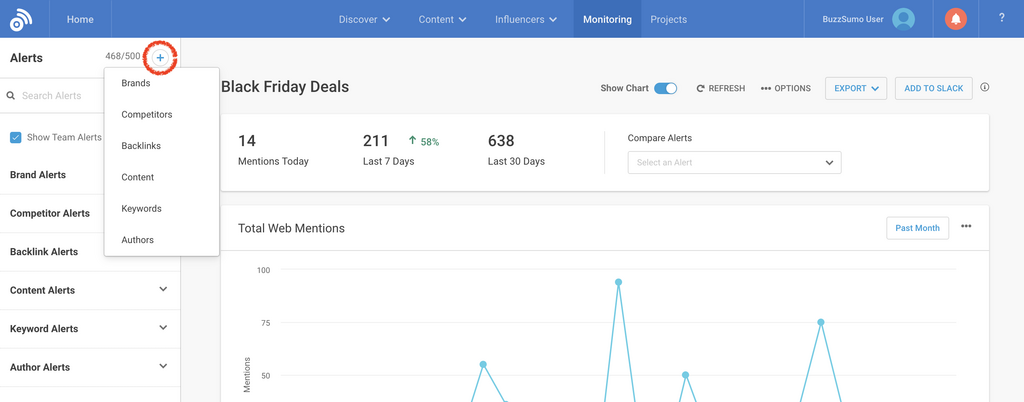
Task: Click the BuzzSumo logo icon
Action: [x=21, y=19]
